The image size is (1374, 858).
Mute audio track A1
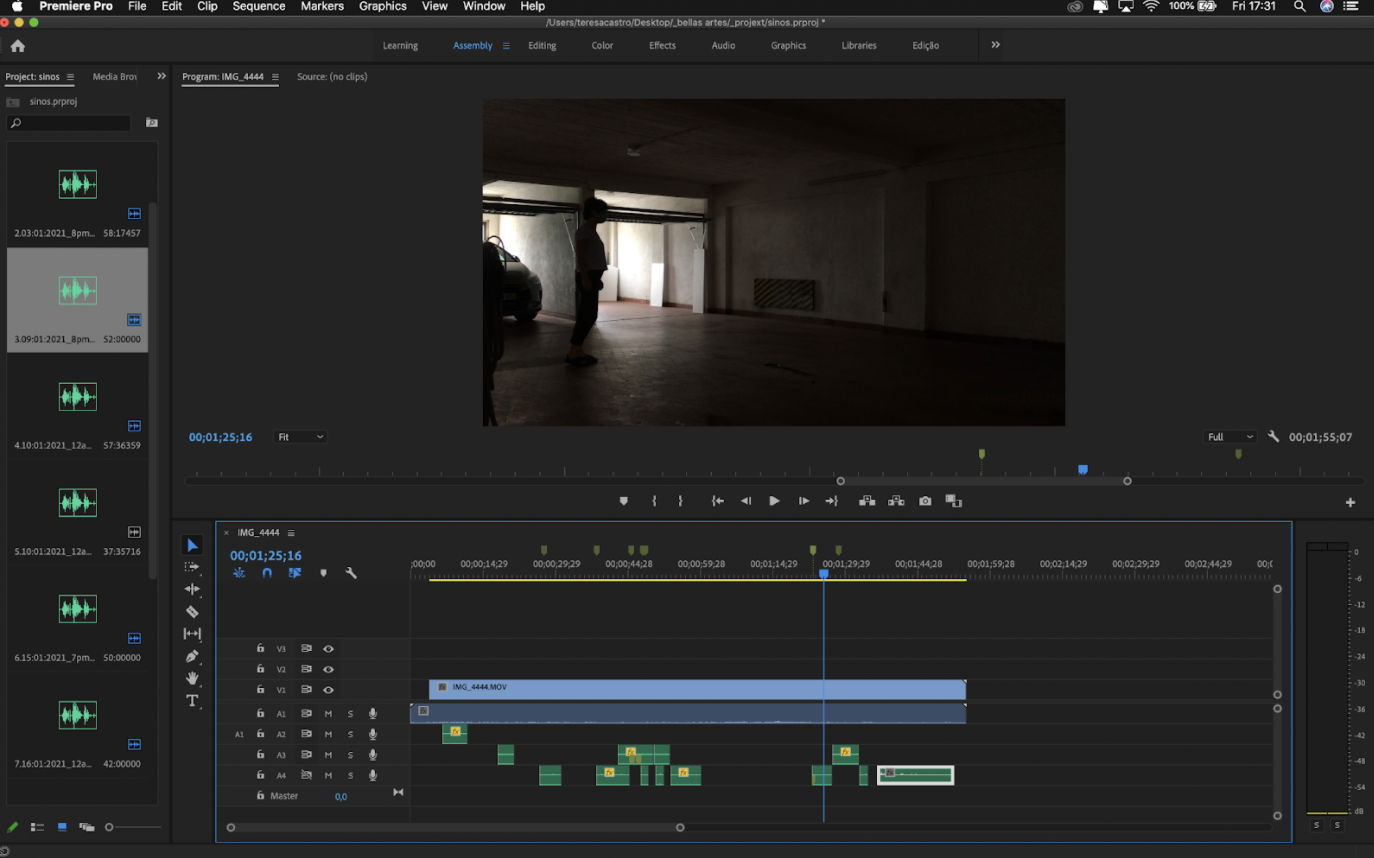[328, 714]
